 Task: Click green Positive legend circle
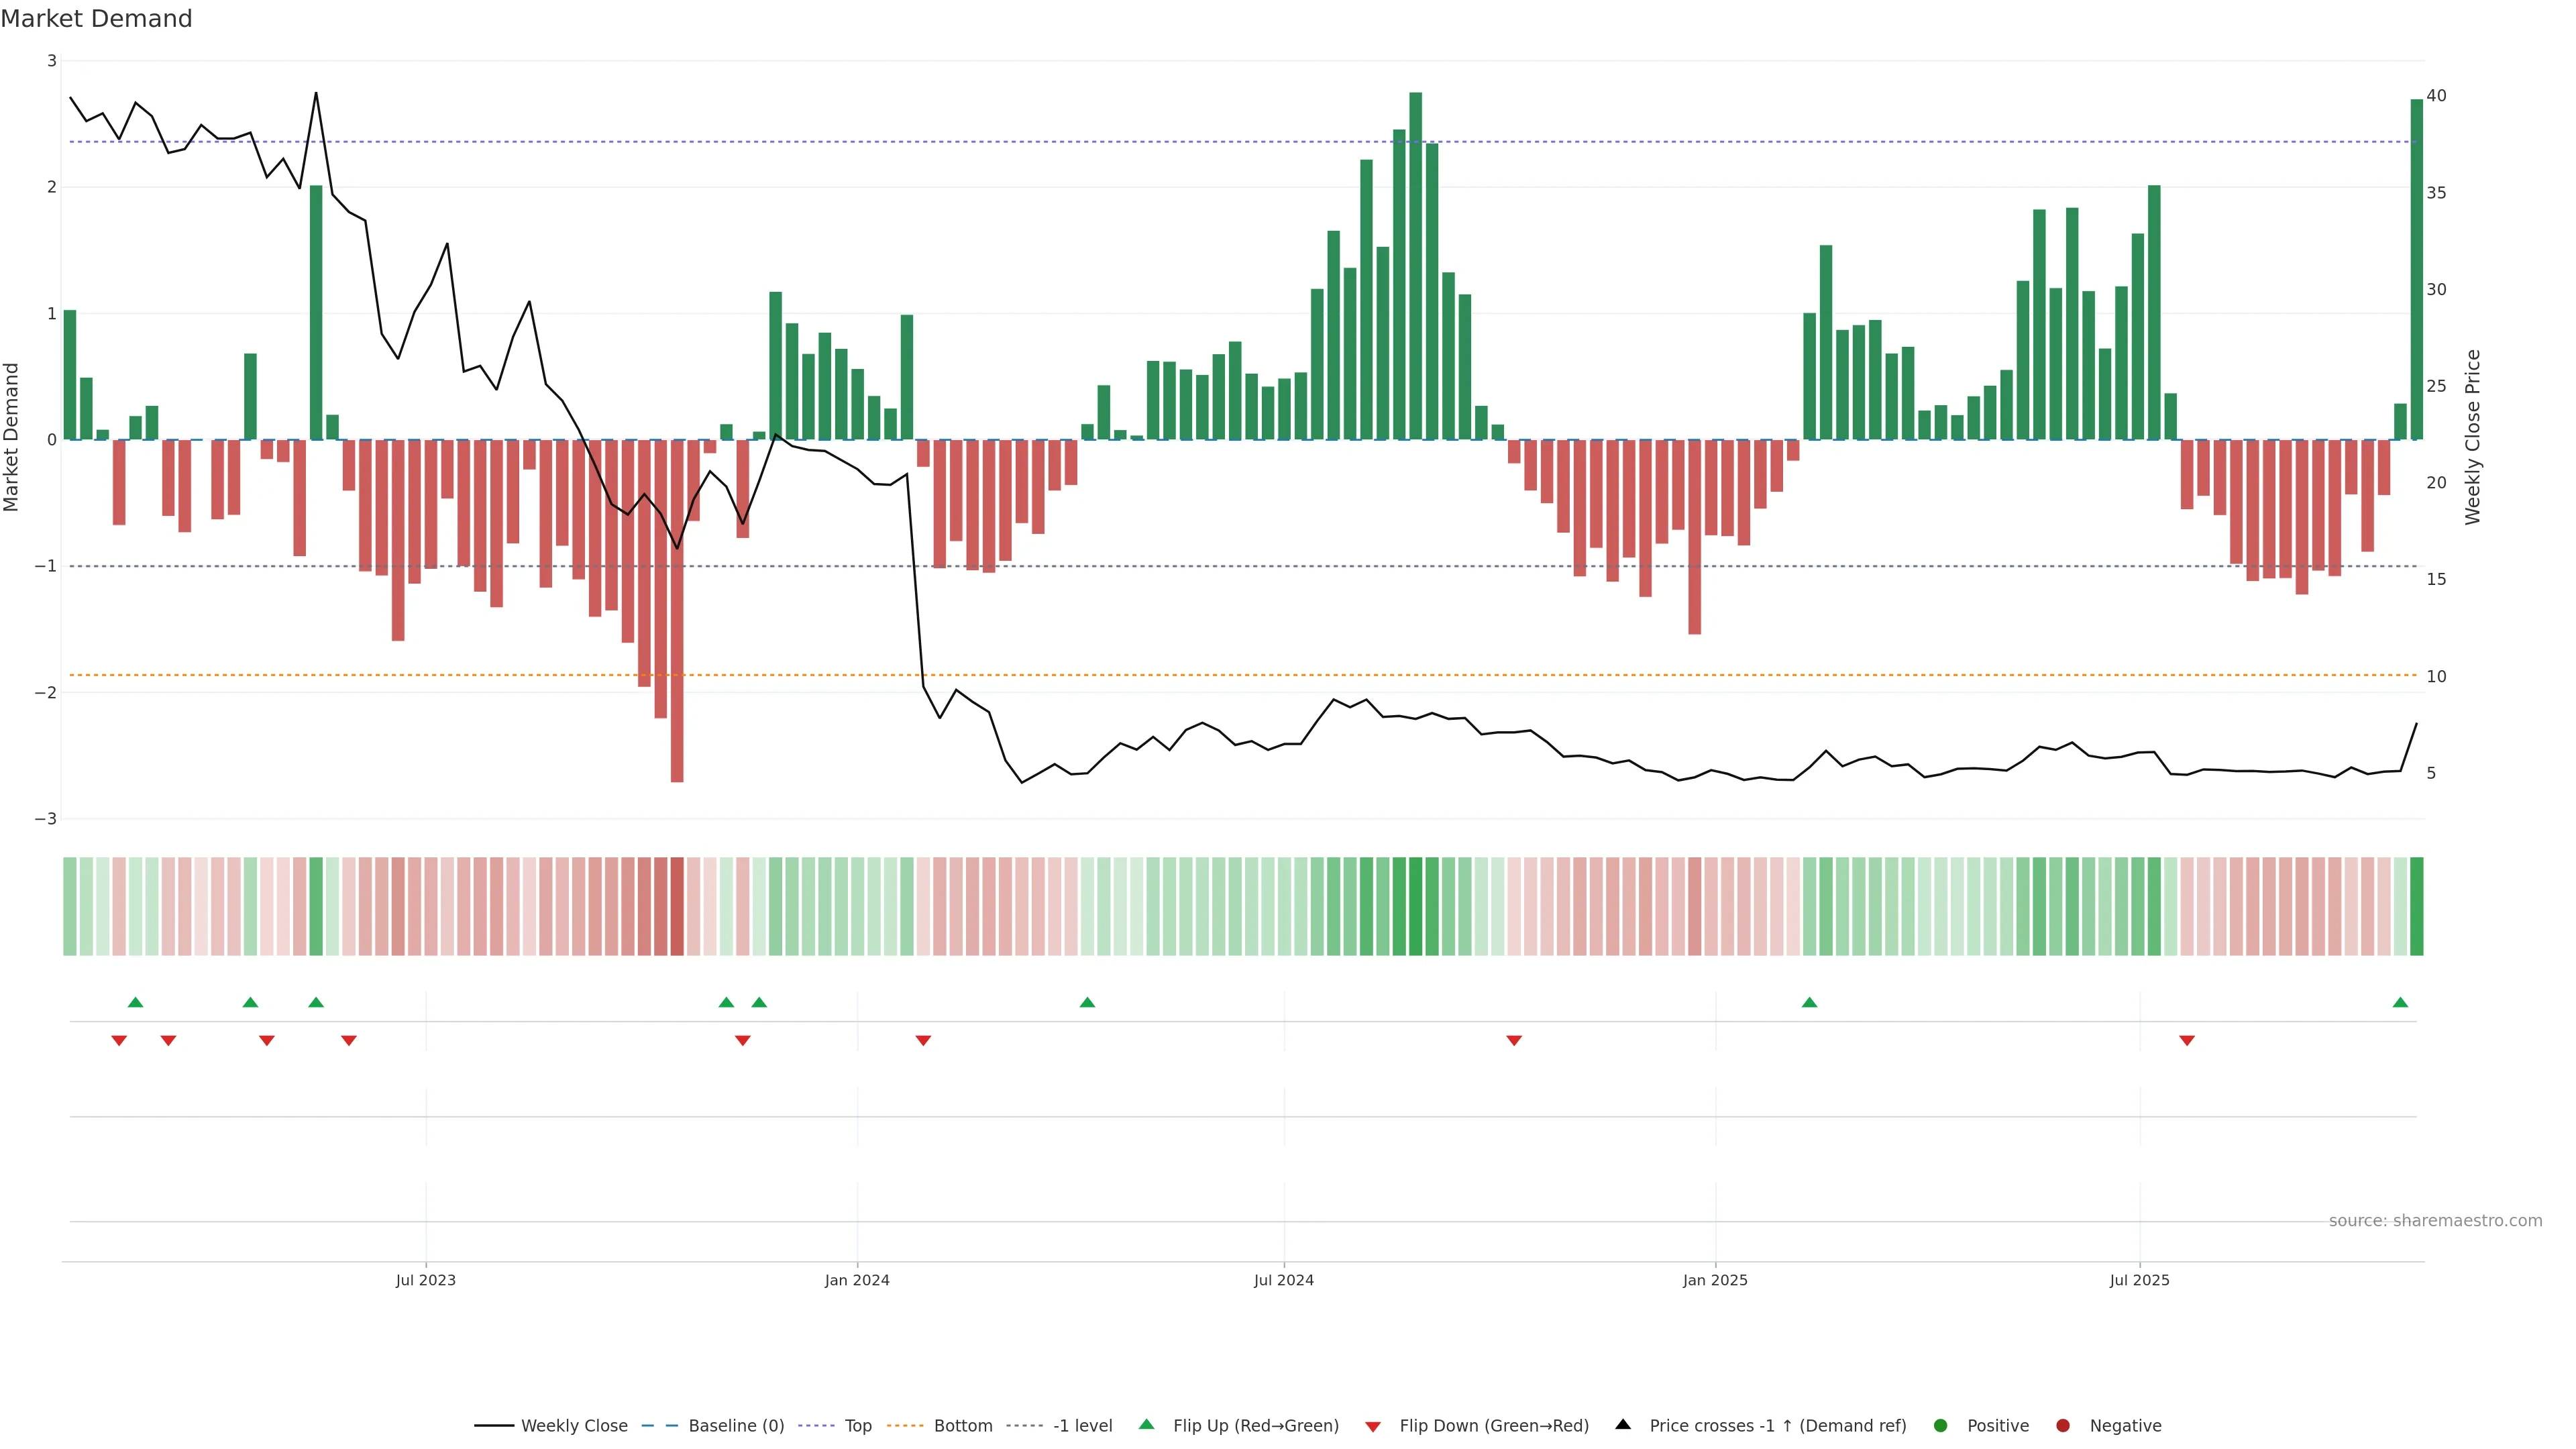tap(1941, 1425)
